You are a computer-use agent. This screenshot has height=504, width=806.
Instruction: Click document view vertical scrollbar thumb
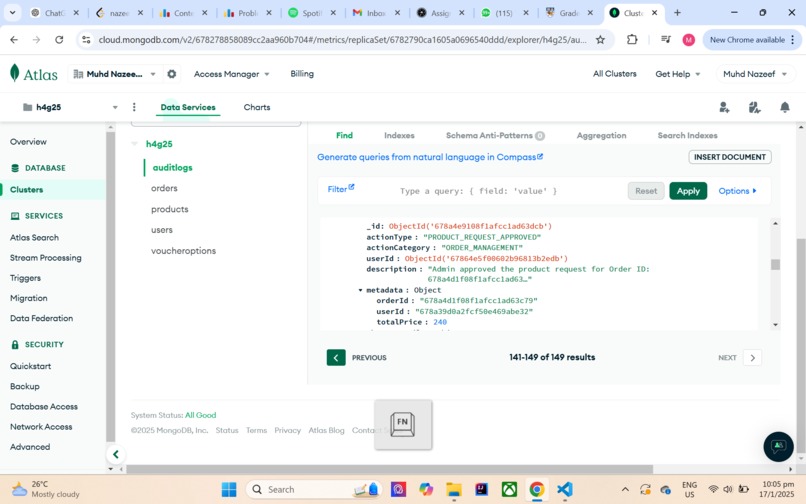pyautogui.click(x=775, y=264)
